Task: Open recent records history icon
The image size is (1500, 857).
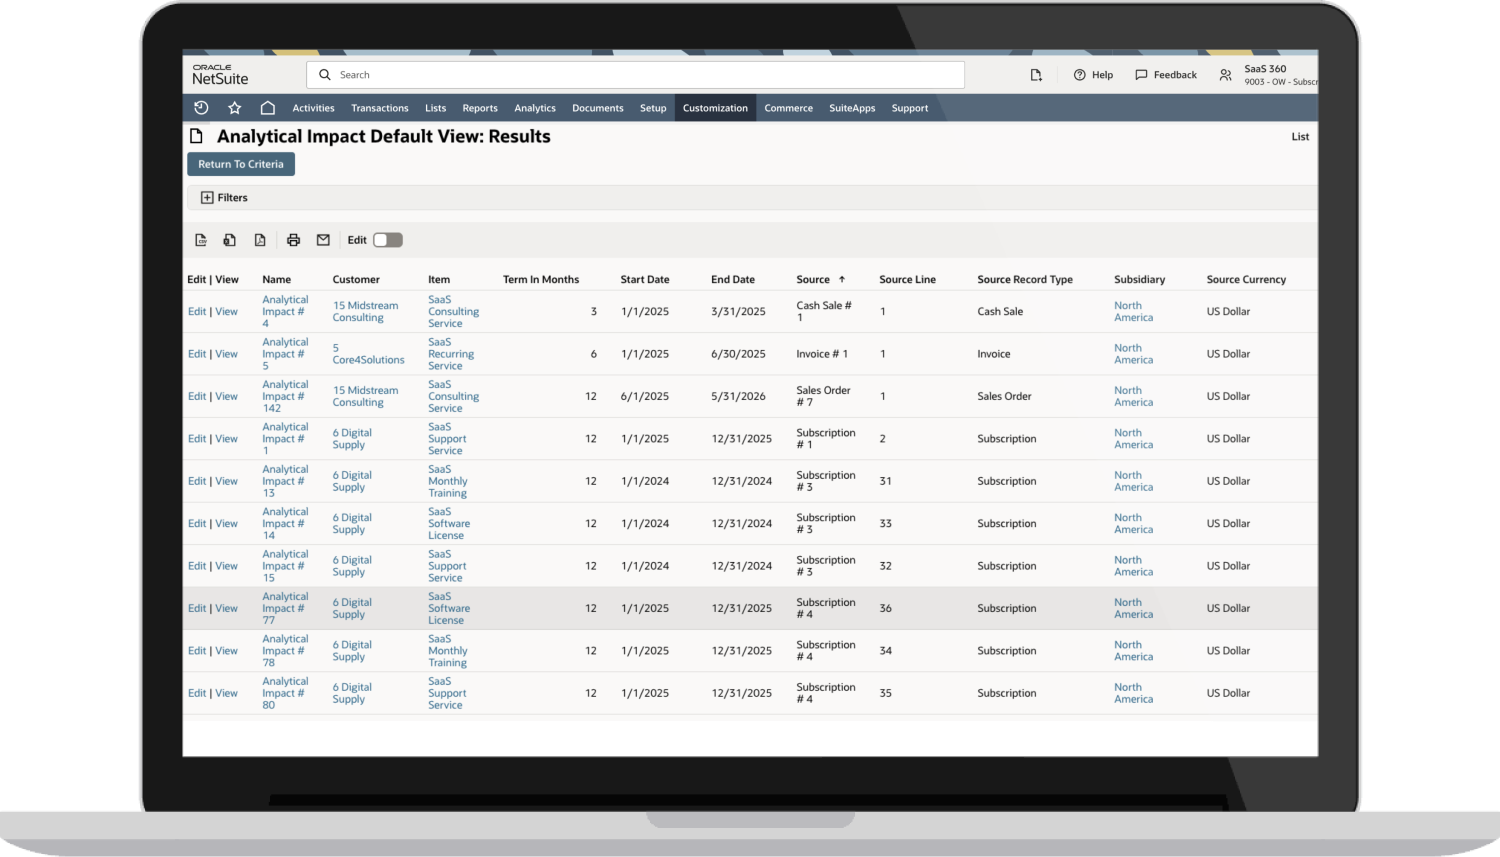Action: click(x=201, y=108)
